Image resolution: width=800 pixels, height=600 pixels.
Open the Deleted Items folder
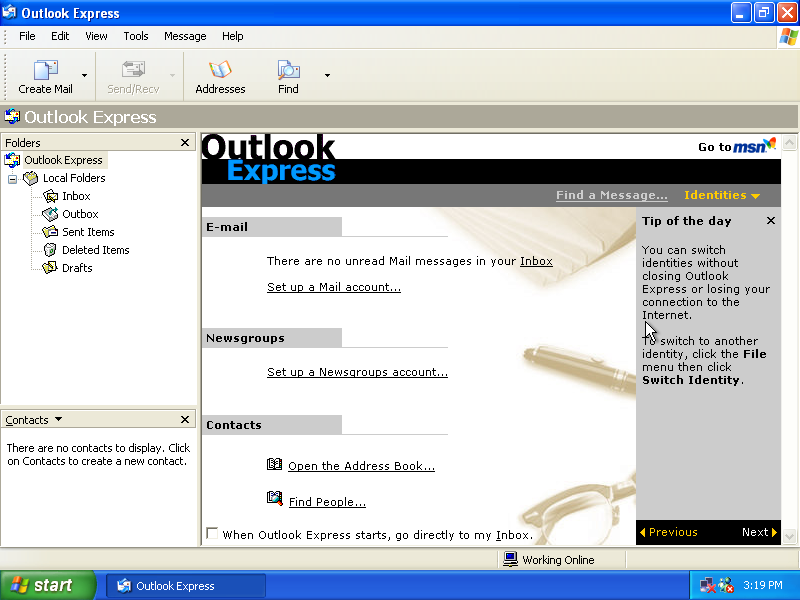click(94, 250)
